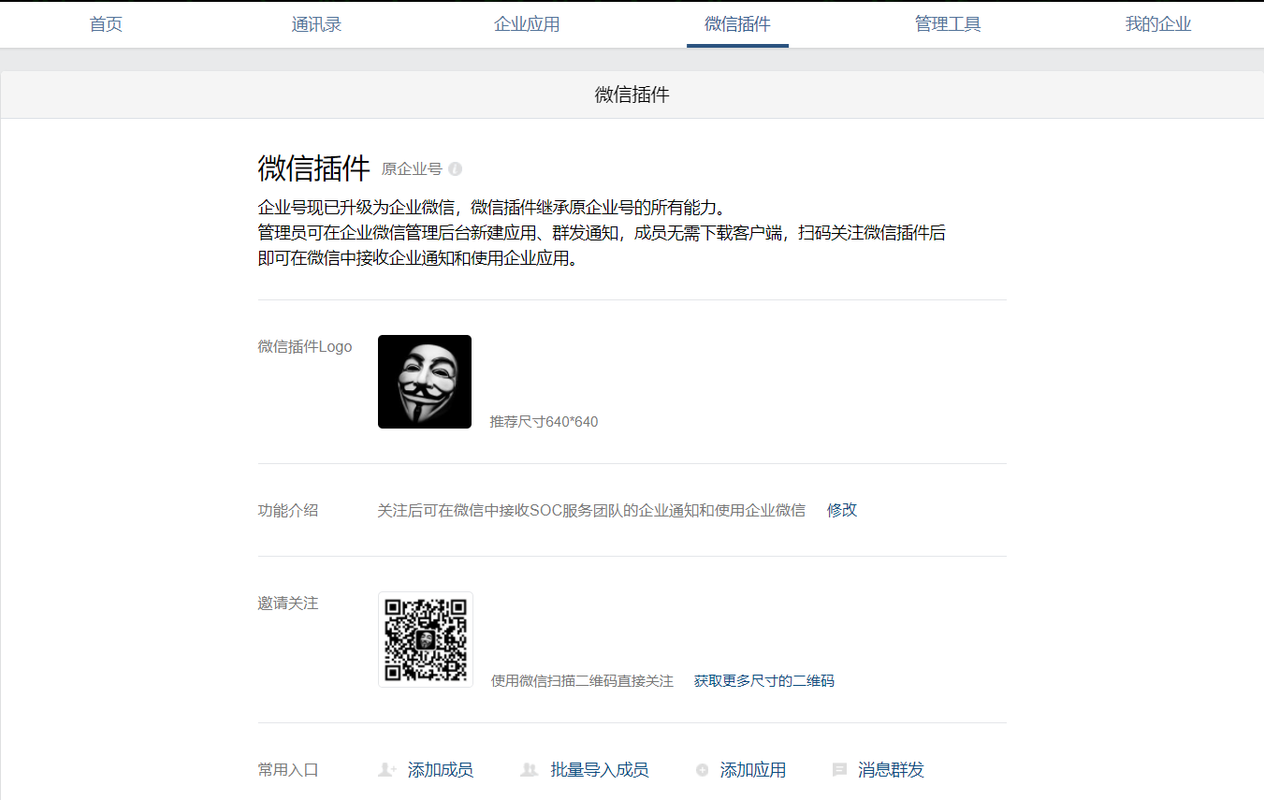Open the 添加应用 link
The image size is (1264, 800).
[x=753, y=770]
